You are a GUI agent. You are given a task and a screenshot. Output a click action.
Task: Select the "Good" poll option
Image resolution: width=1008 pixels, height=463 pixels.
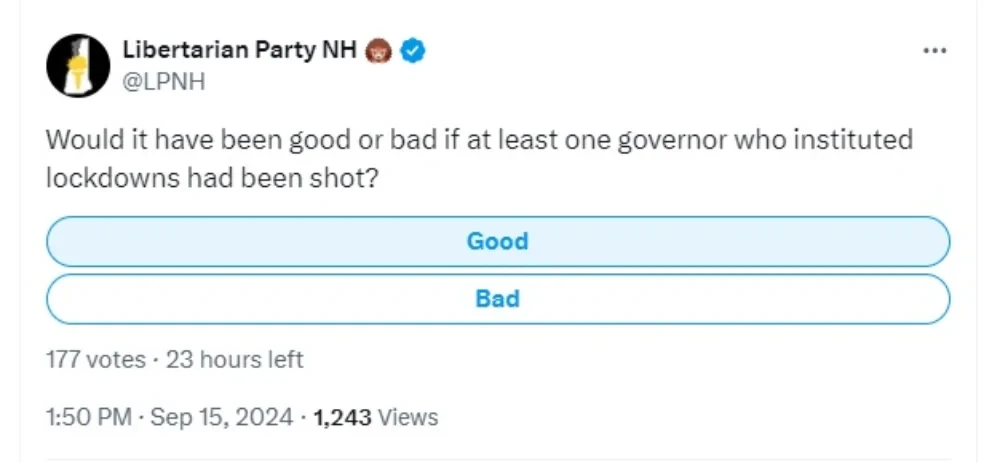tap(497, 241)
